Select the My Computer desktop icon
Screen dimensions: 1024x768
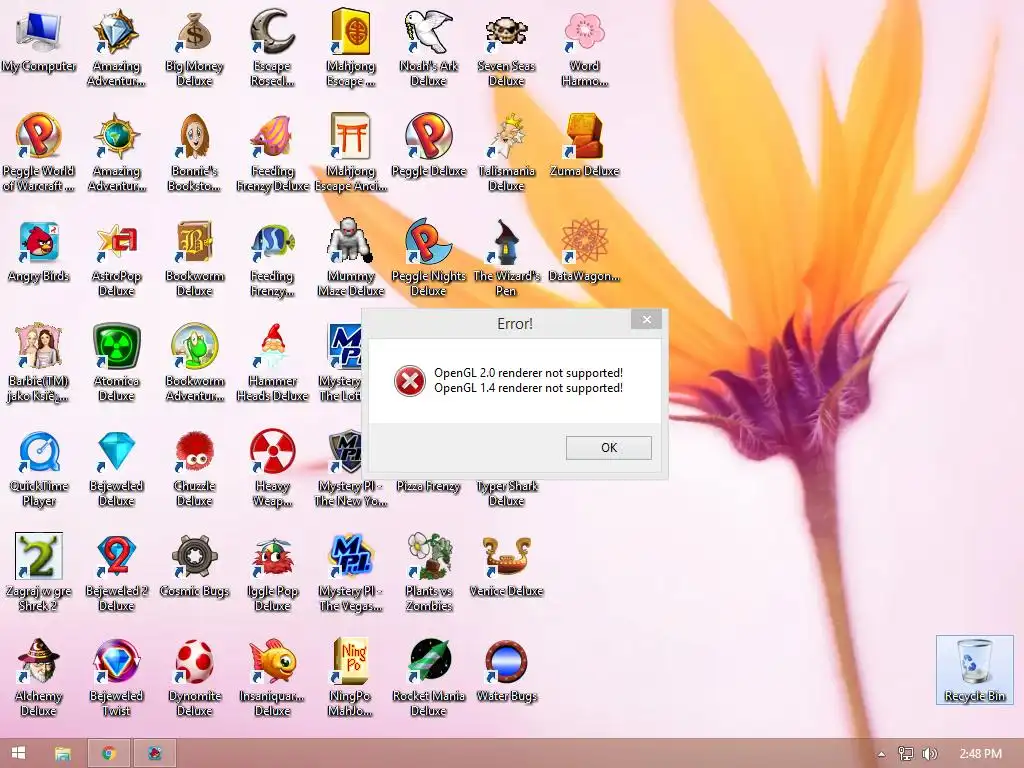pos(39,31)
